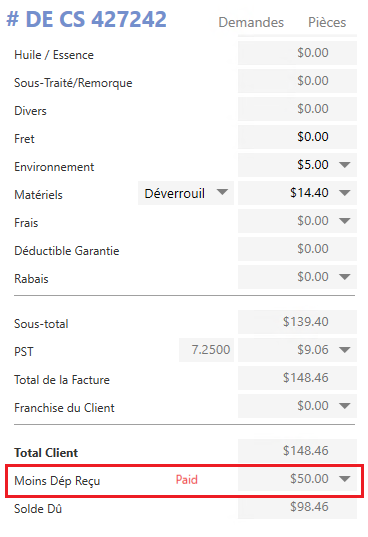368x537 pixels.
Task: Click the Fret amount field
Action: pyautogui.click(x=297, y=137)
